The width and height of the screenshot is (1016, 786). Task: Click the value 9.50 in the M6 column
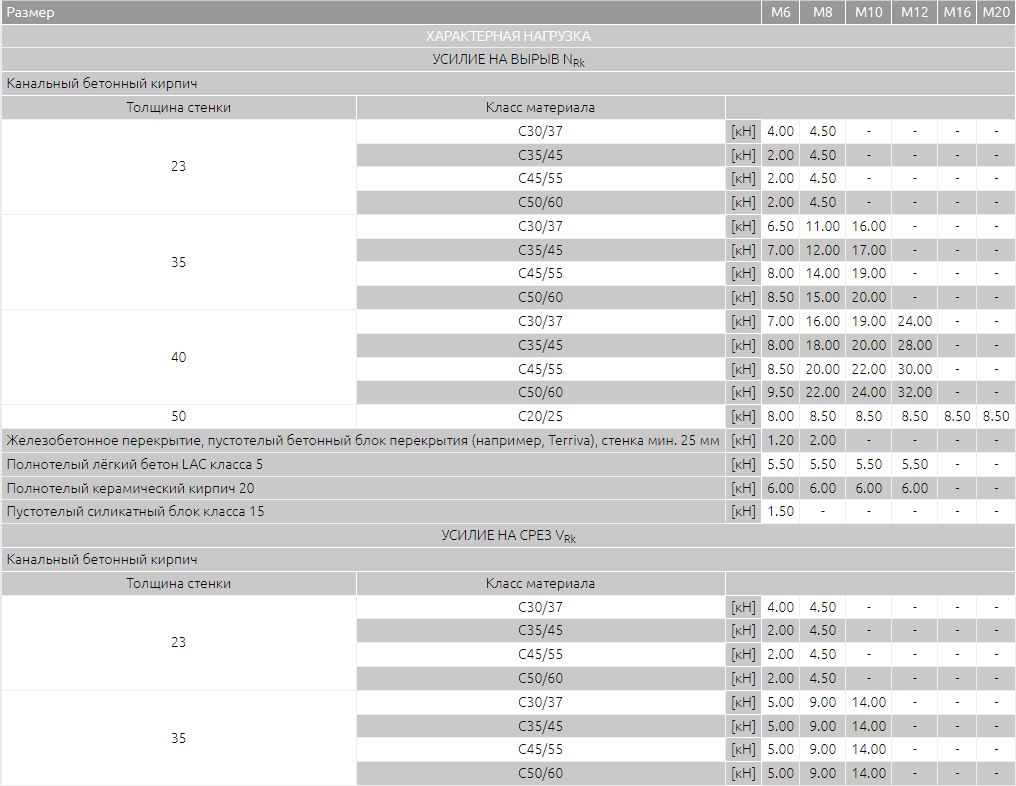(x=780, y=392)
